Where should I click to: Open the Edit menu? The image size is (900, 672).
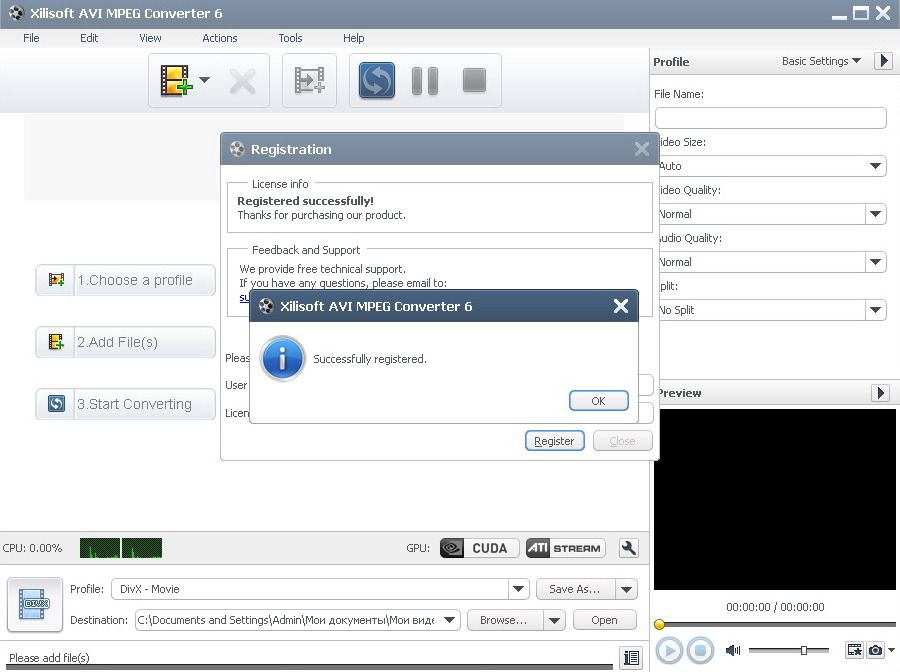[x=89, y=38]
